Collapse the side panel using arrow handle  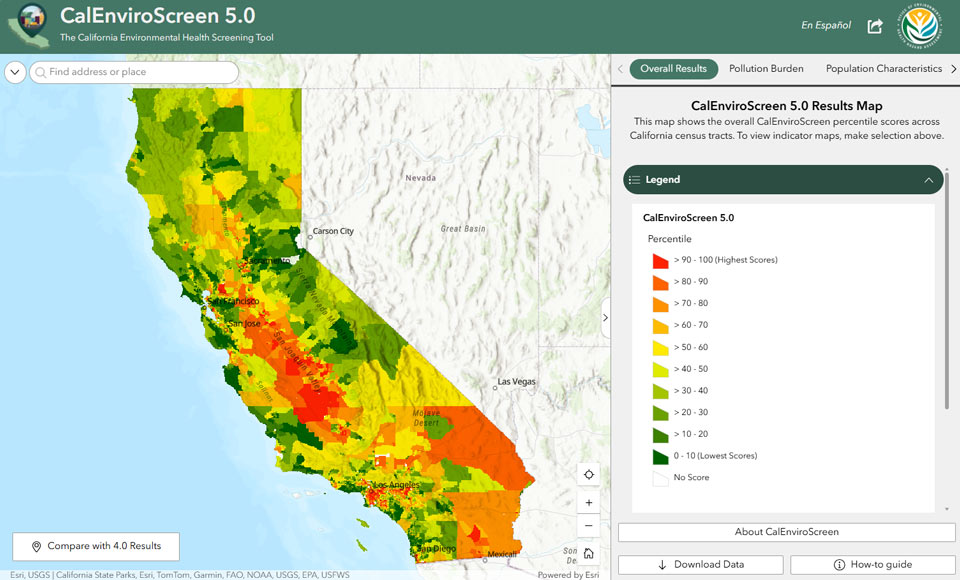point(606,317)
